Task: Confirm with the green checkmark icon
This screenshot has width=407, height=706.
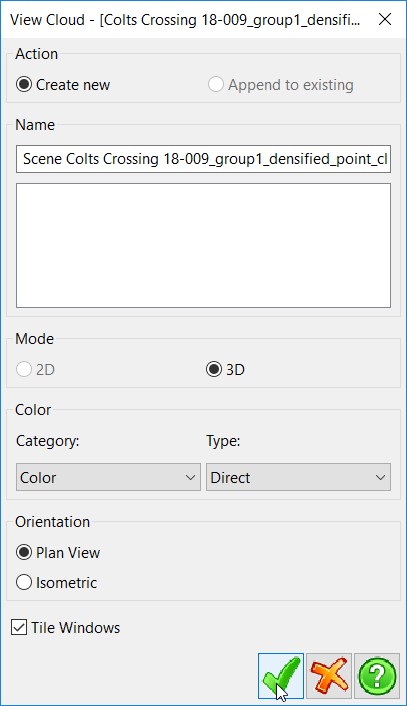Action: 281,676
